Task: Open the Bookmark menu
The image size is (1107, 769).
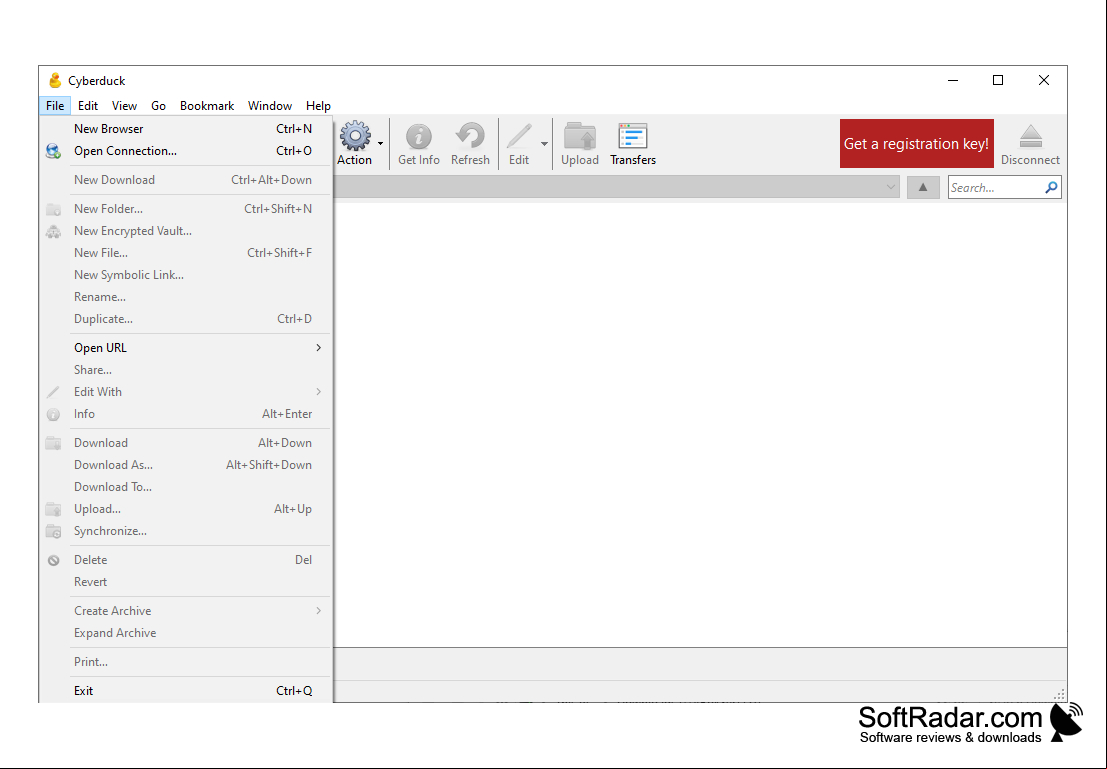Action: [x=207, y=105]
